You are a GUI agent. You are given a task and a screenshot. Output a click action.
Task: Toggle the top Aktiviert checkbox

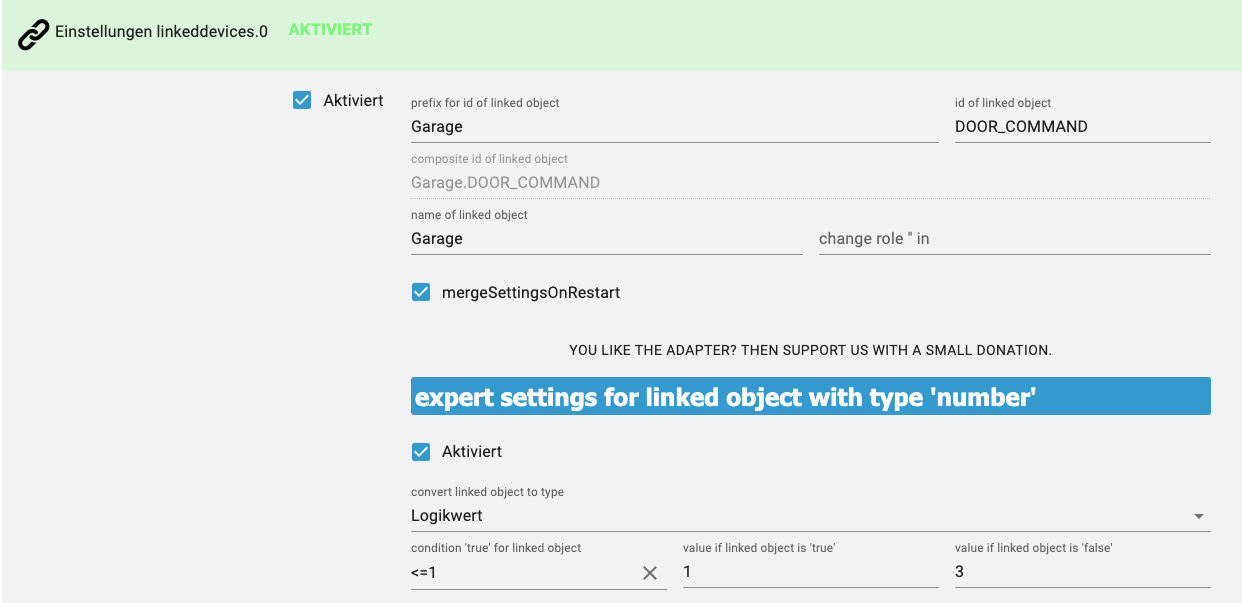pyautogui.click(x=302, y=100)
